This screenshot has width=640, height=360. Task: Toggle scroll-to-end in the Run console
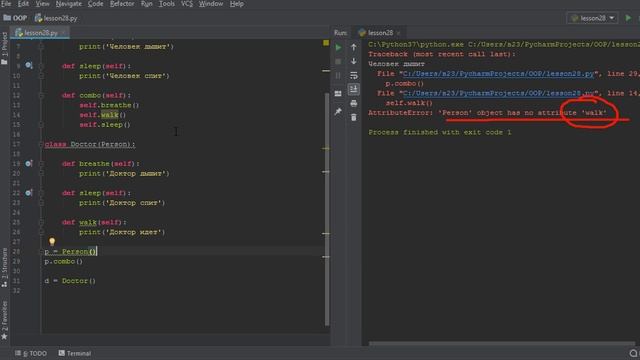coord(353,89)
